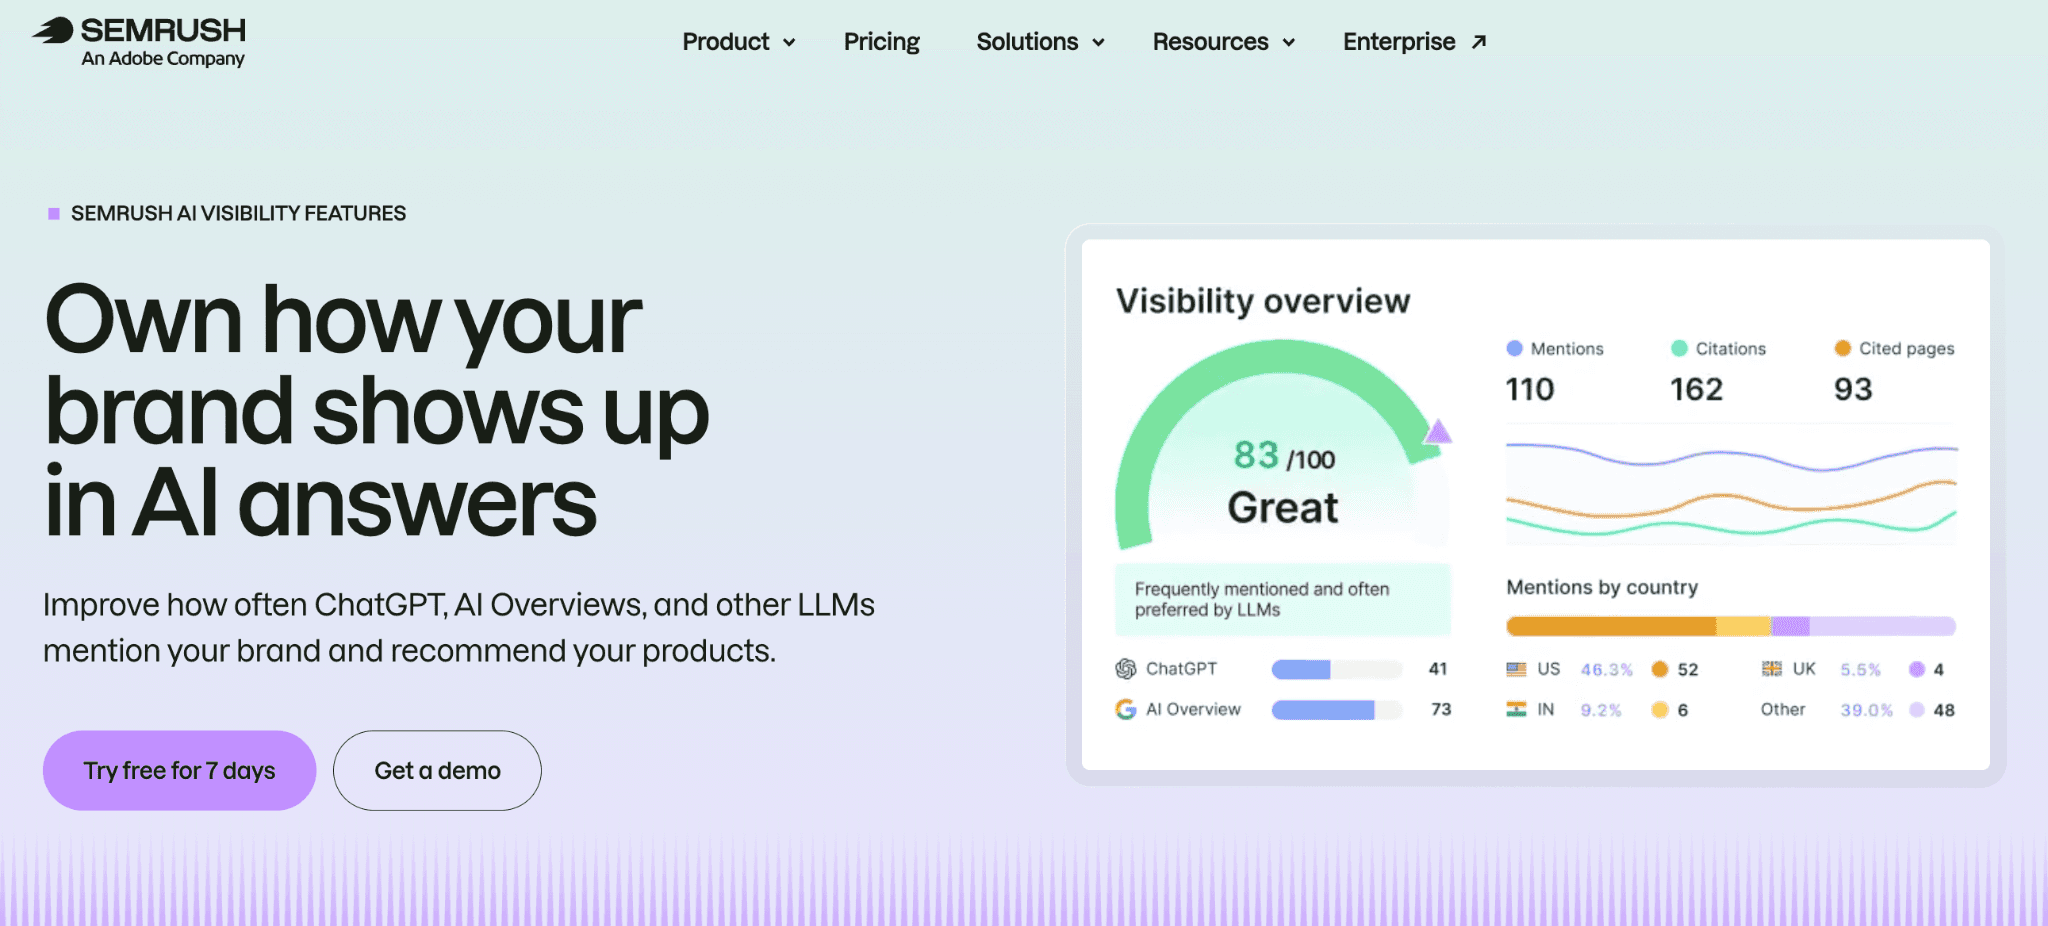Click the SEMRUSH AI VISIBILITY FEATURES label

(238, 213)
